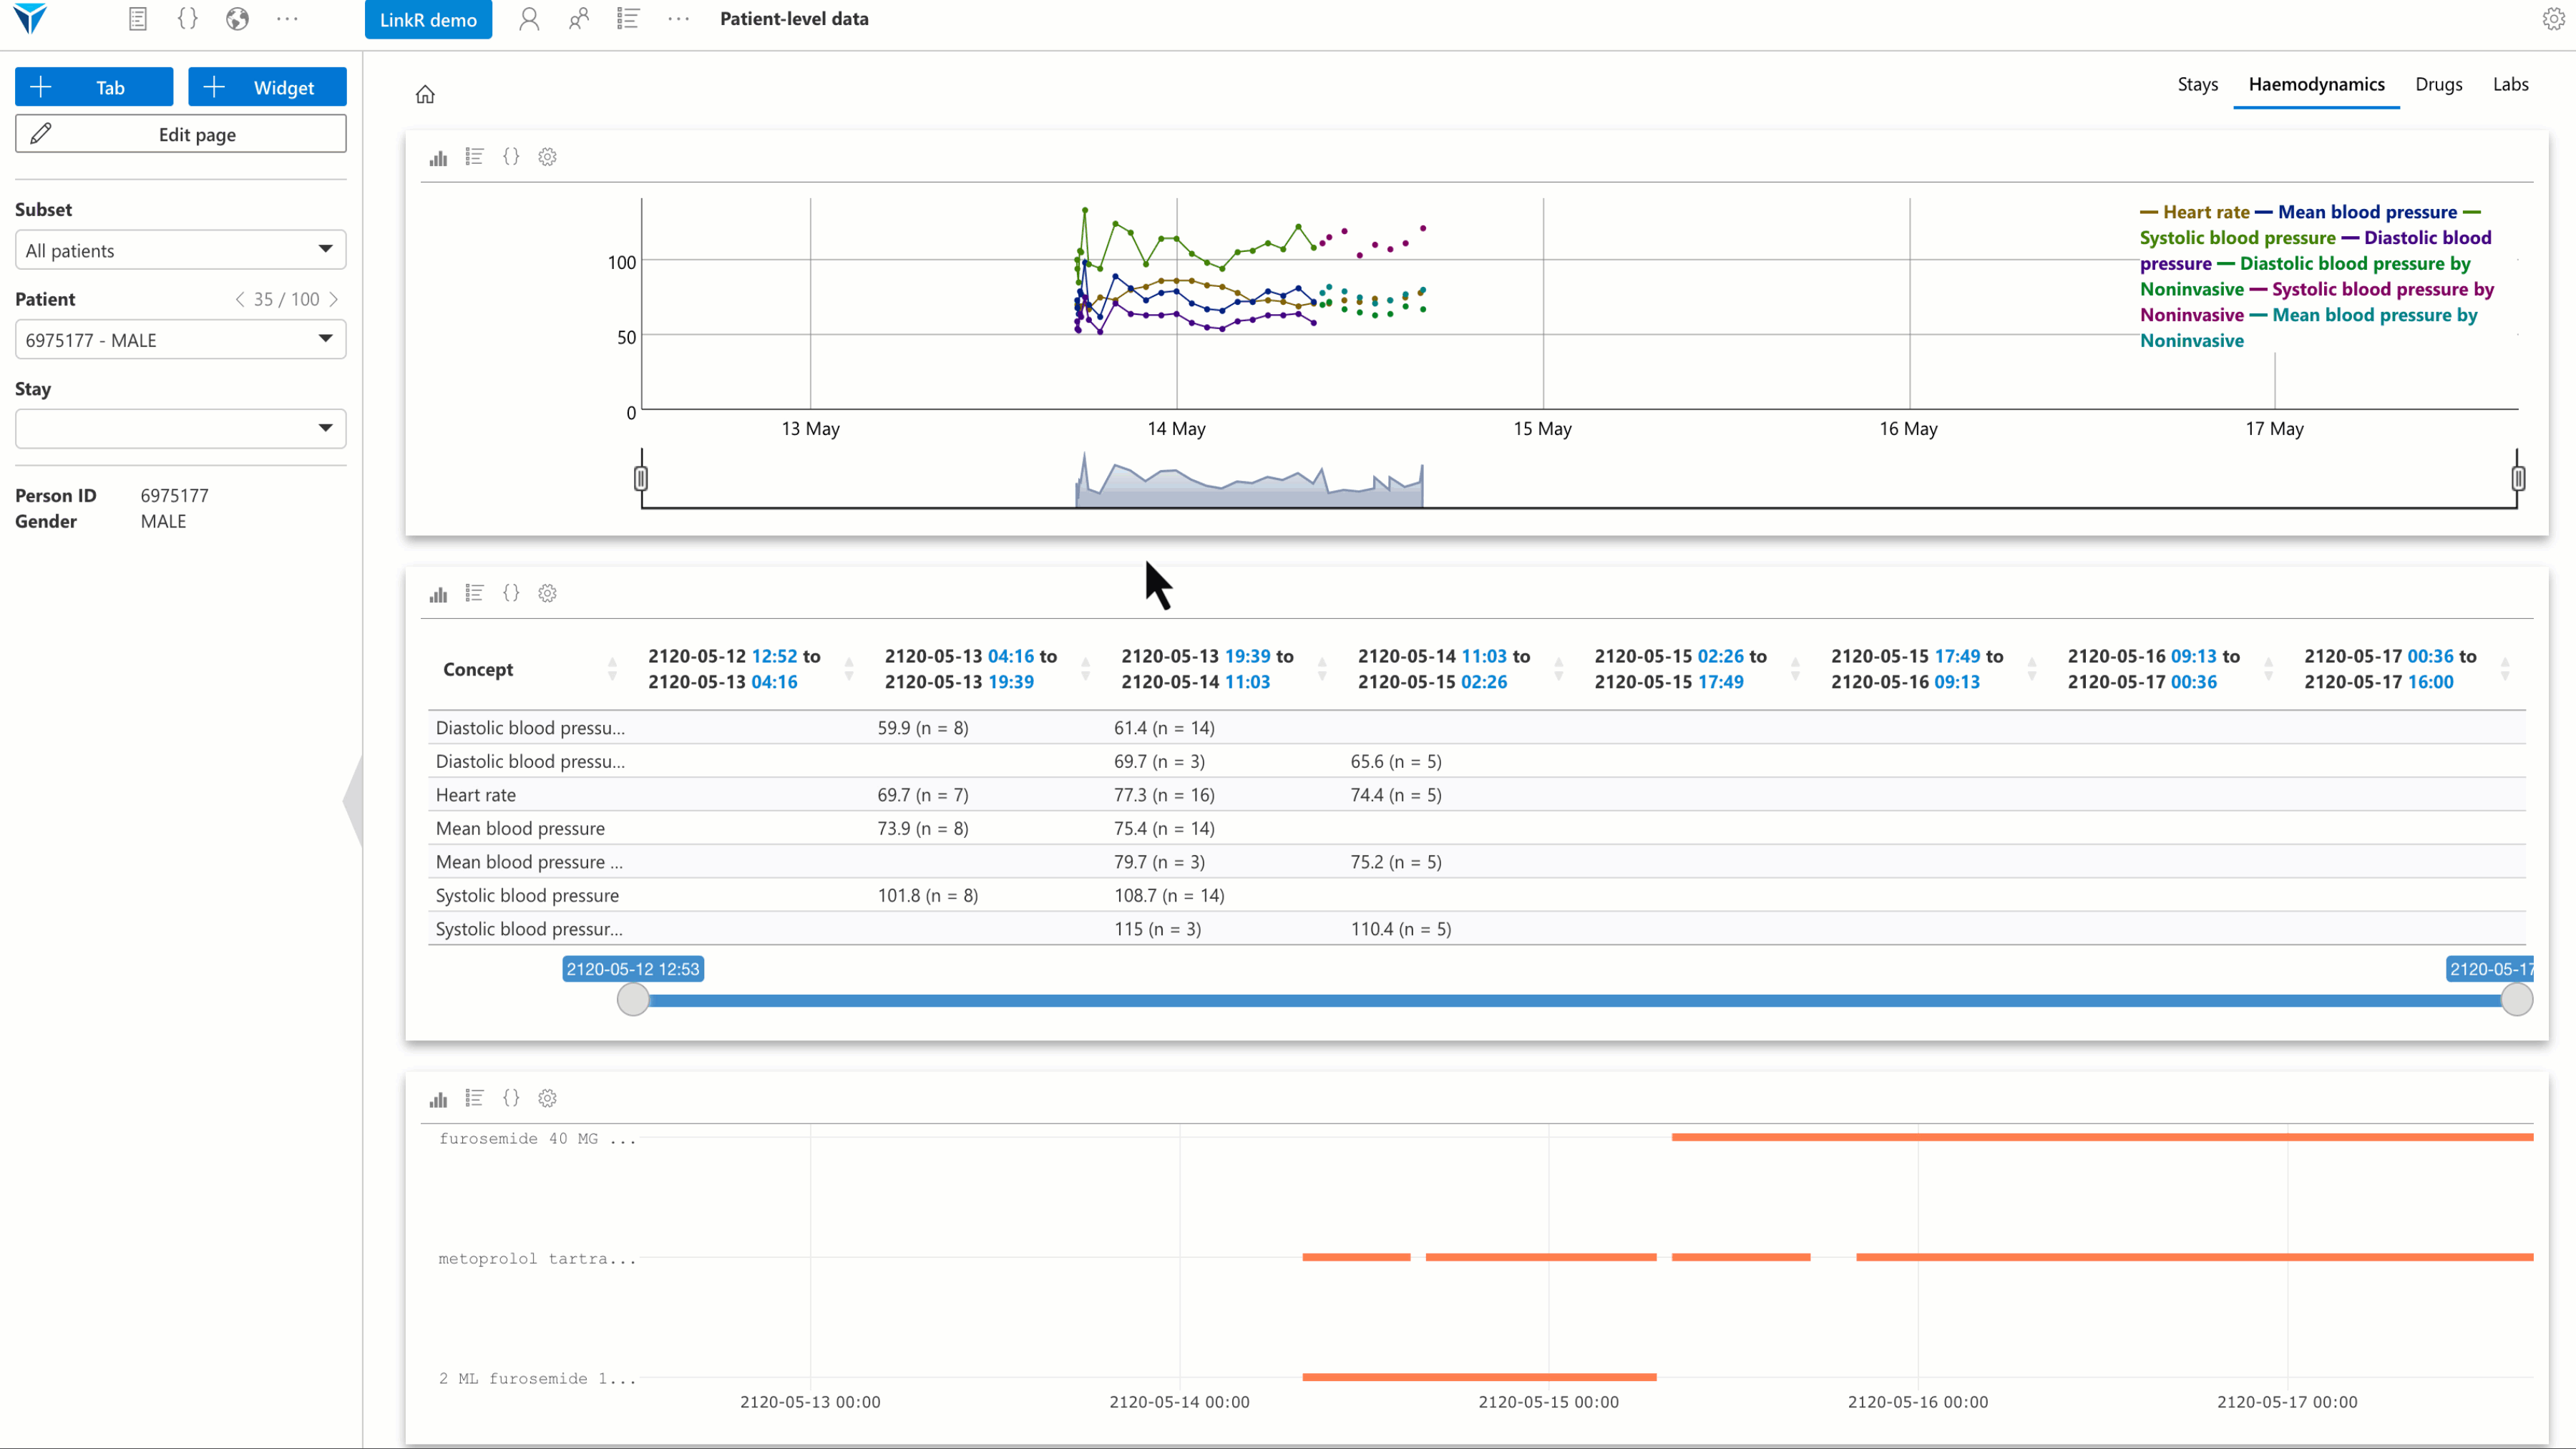Click the Edit page button
The height and width of the screenshot is (1449, 2576).
coord(180,134)
